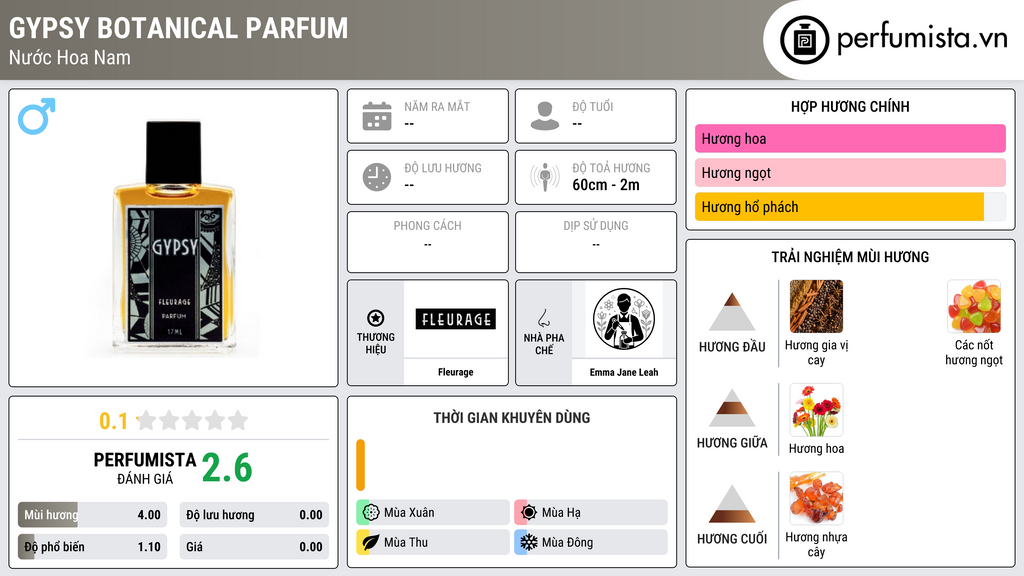Click the Độ phổ biến 1.10 rating bar
Screen dimensions: 1024x576
tap(93, 547)
